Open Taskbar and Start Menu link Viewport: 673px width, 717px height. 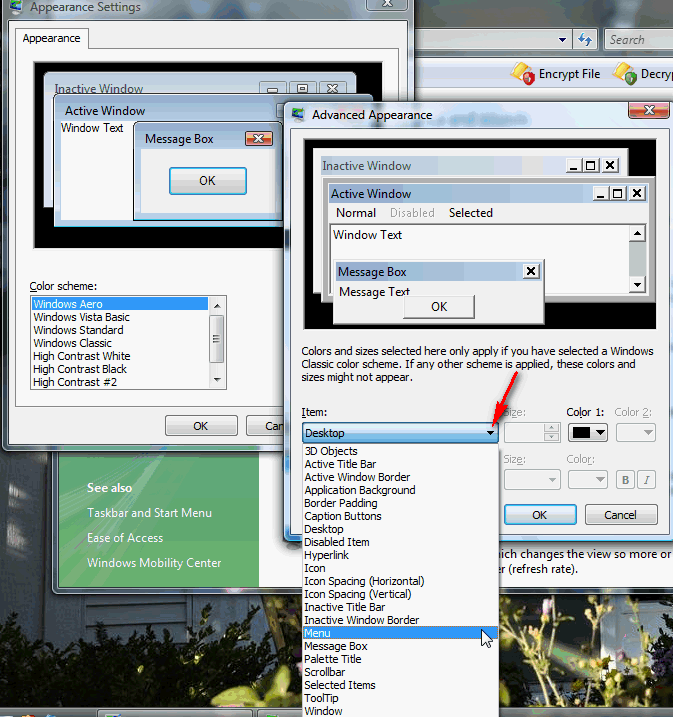[150, 513]
